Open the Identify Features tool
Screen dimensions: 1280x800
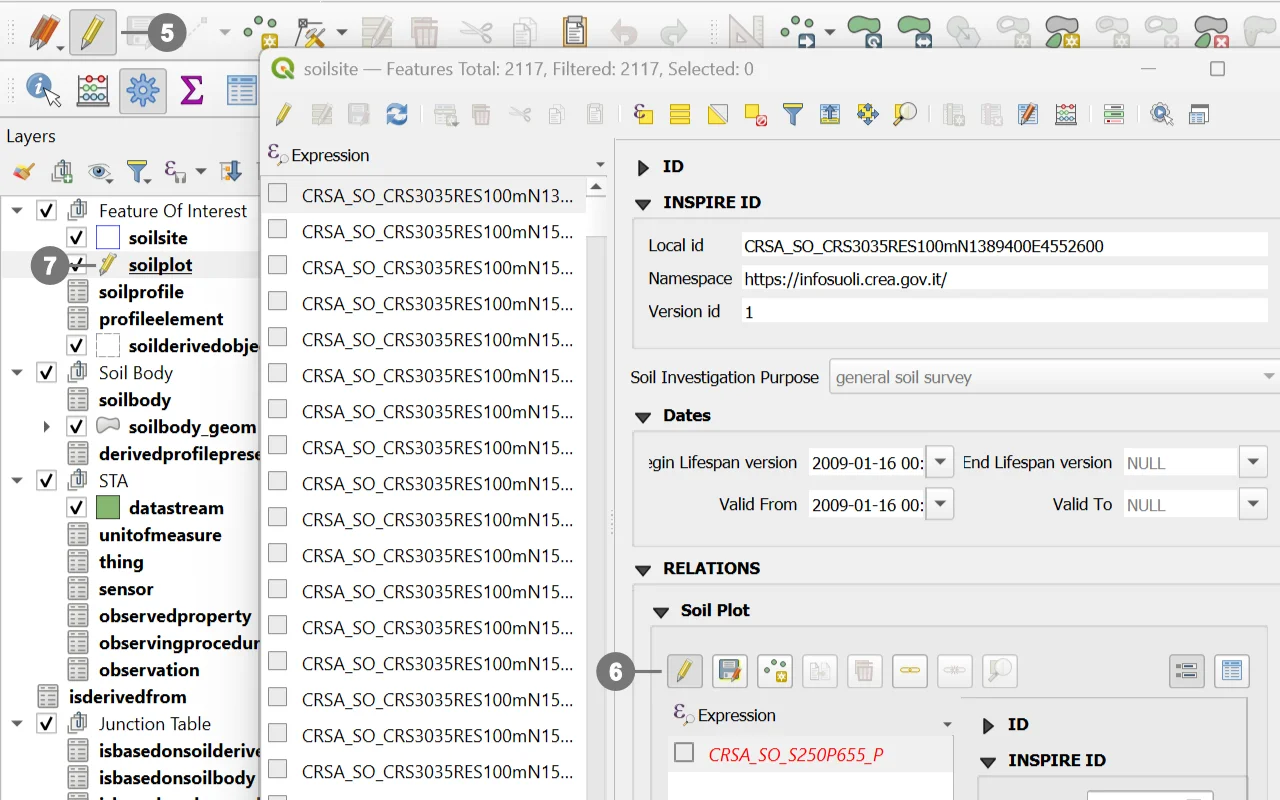(x=42, y=90)
